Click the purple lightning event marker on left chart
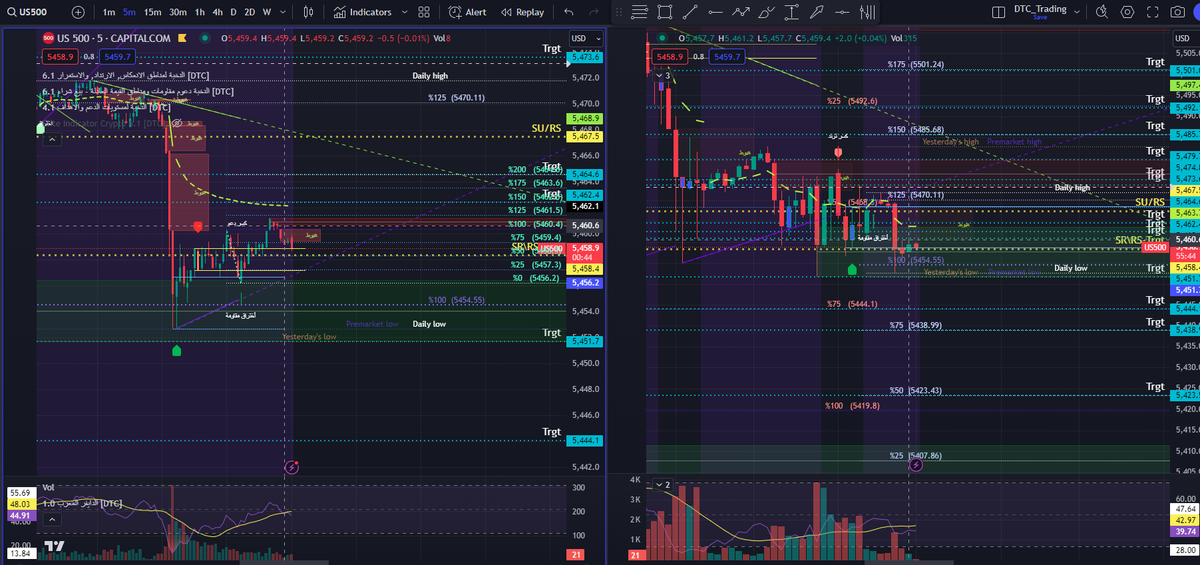1200x565 pixels. [291, 466]
